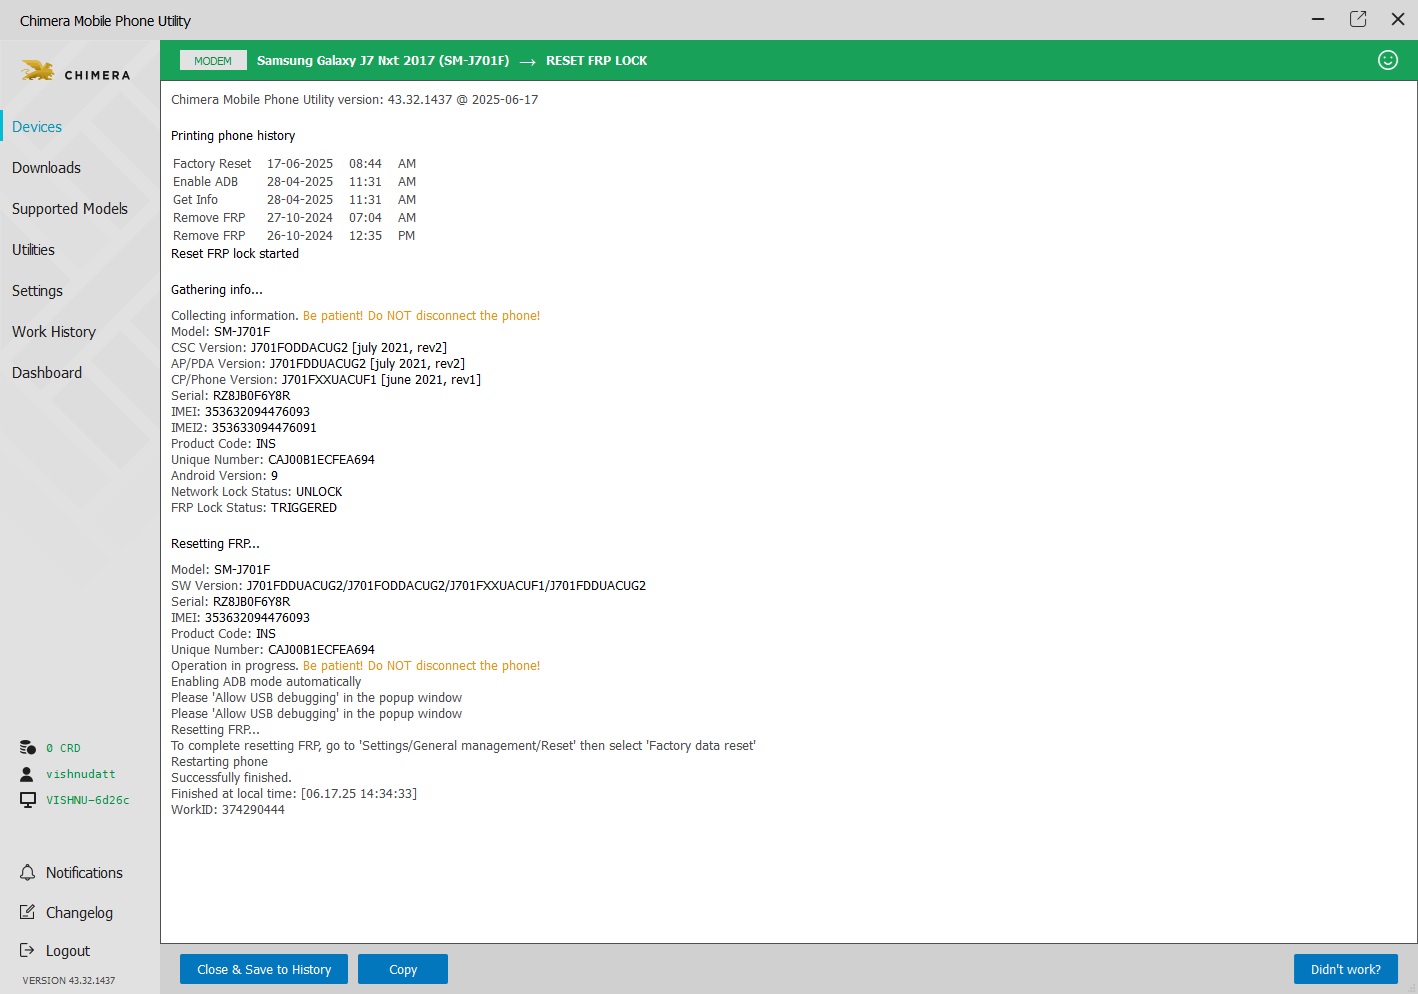Click the VISHNU-6d26c computer name

(x=88, y=800)
